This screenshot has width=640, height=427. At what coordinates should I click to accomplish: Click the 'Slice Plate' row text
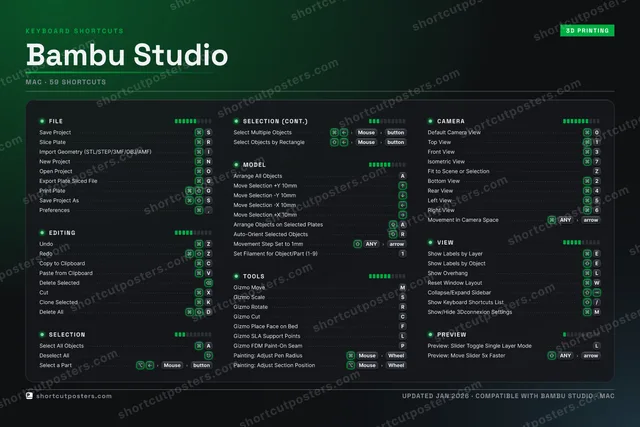pyautogui.click(x=52, y=142)
